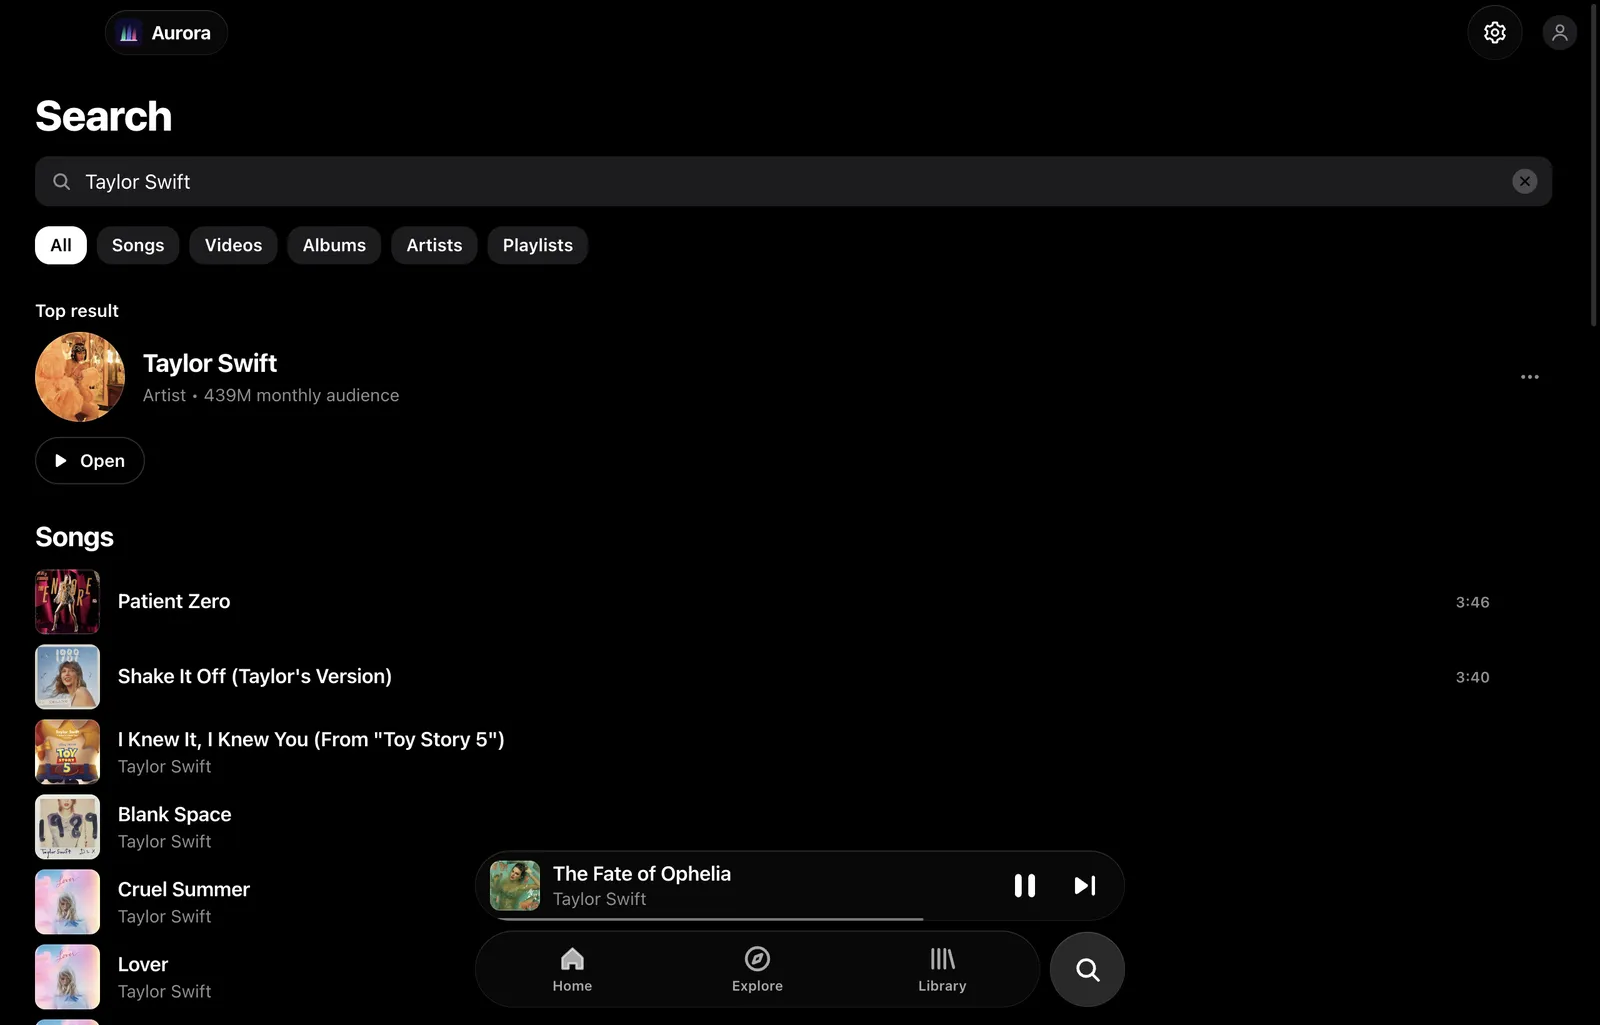Click Taylor Swift artist under now playing title
Viewport: 1600px width, 1025px height.
click(600, 899)
